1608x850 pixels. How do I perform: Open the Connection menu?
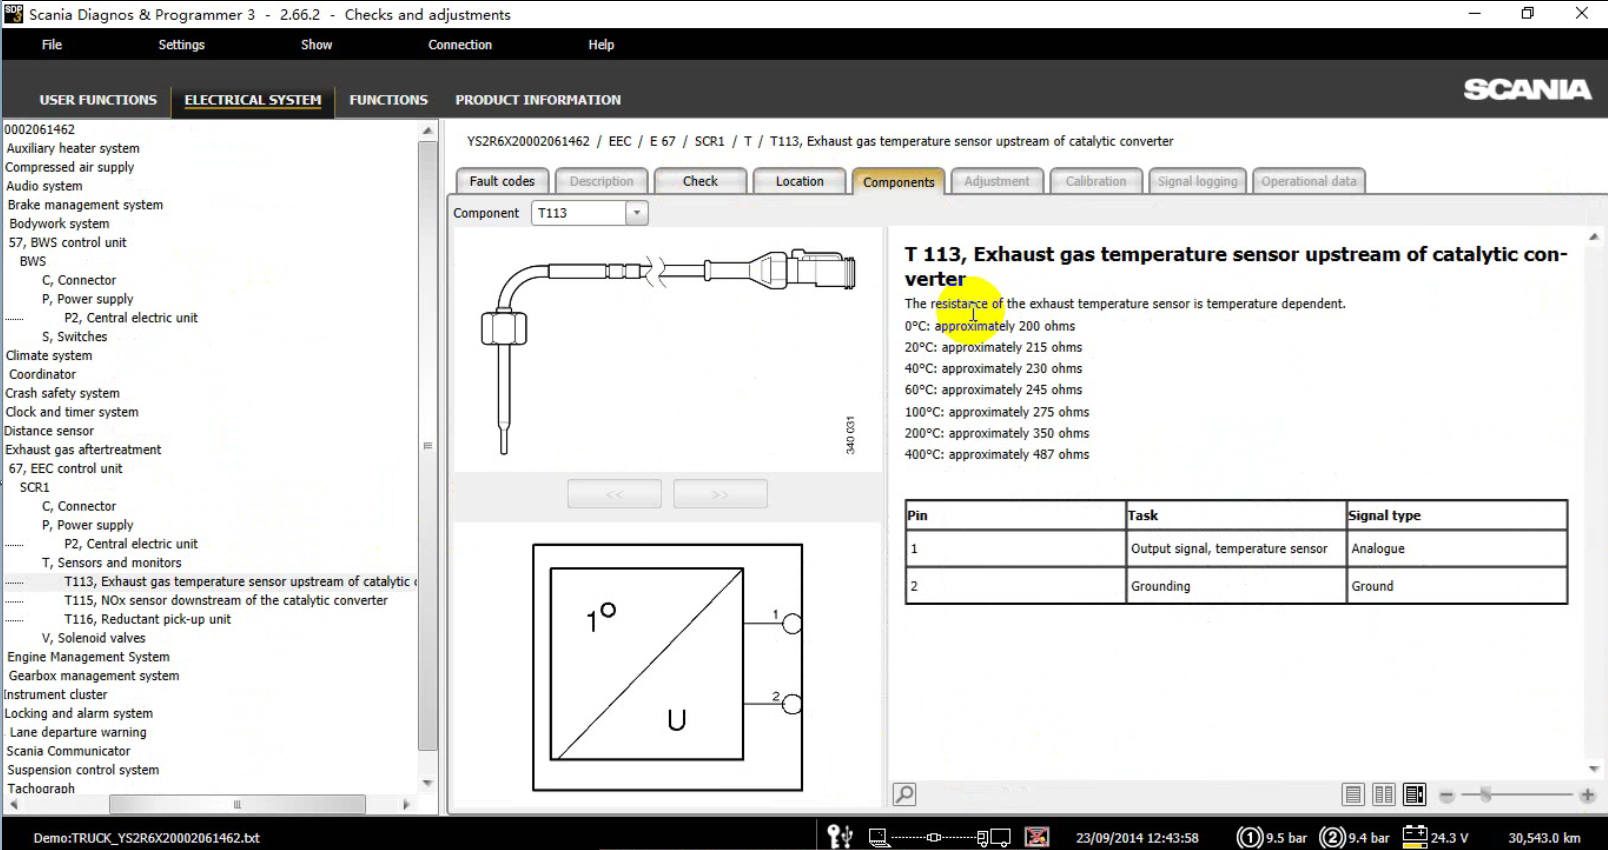pyautogui.click(x=460, y=45)
